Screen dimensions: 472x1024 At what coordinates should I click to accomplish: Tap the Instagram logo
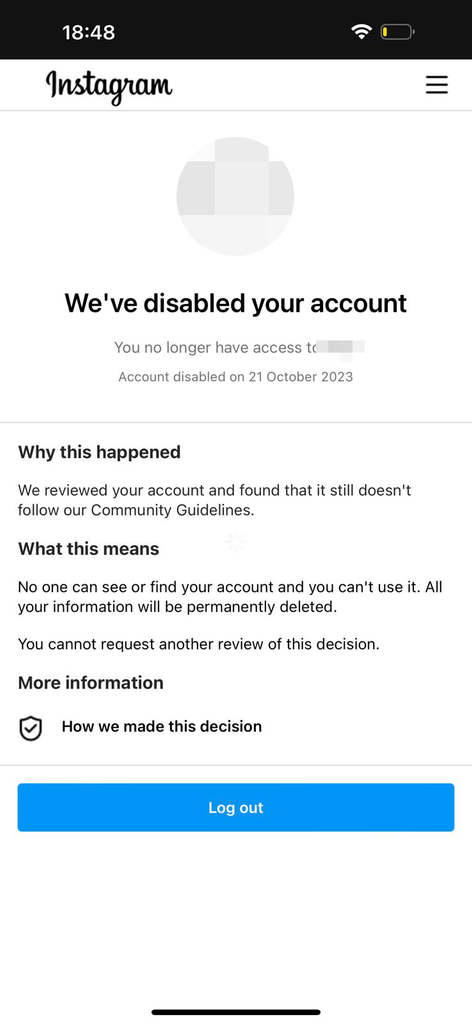(109, 86)
